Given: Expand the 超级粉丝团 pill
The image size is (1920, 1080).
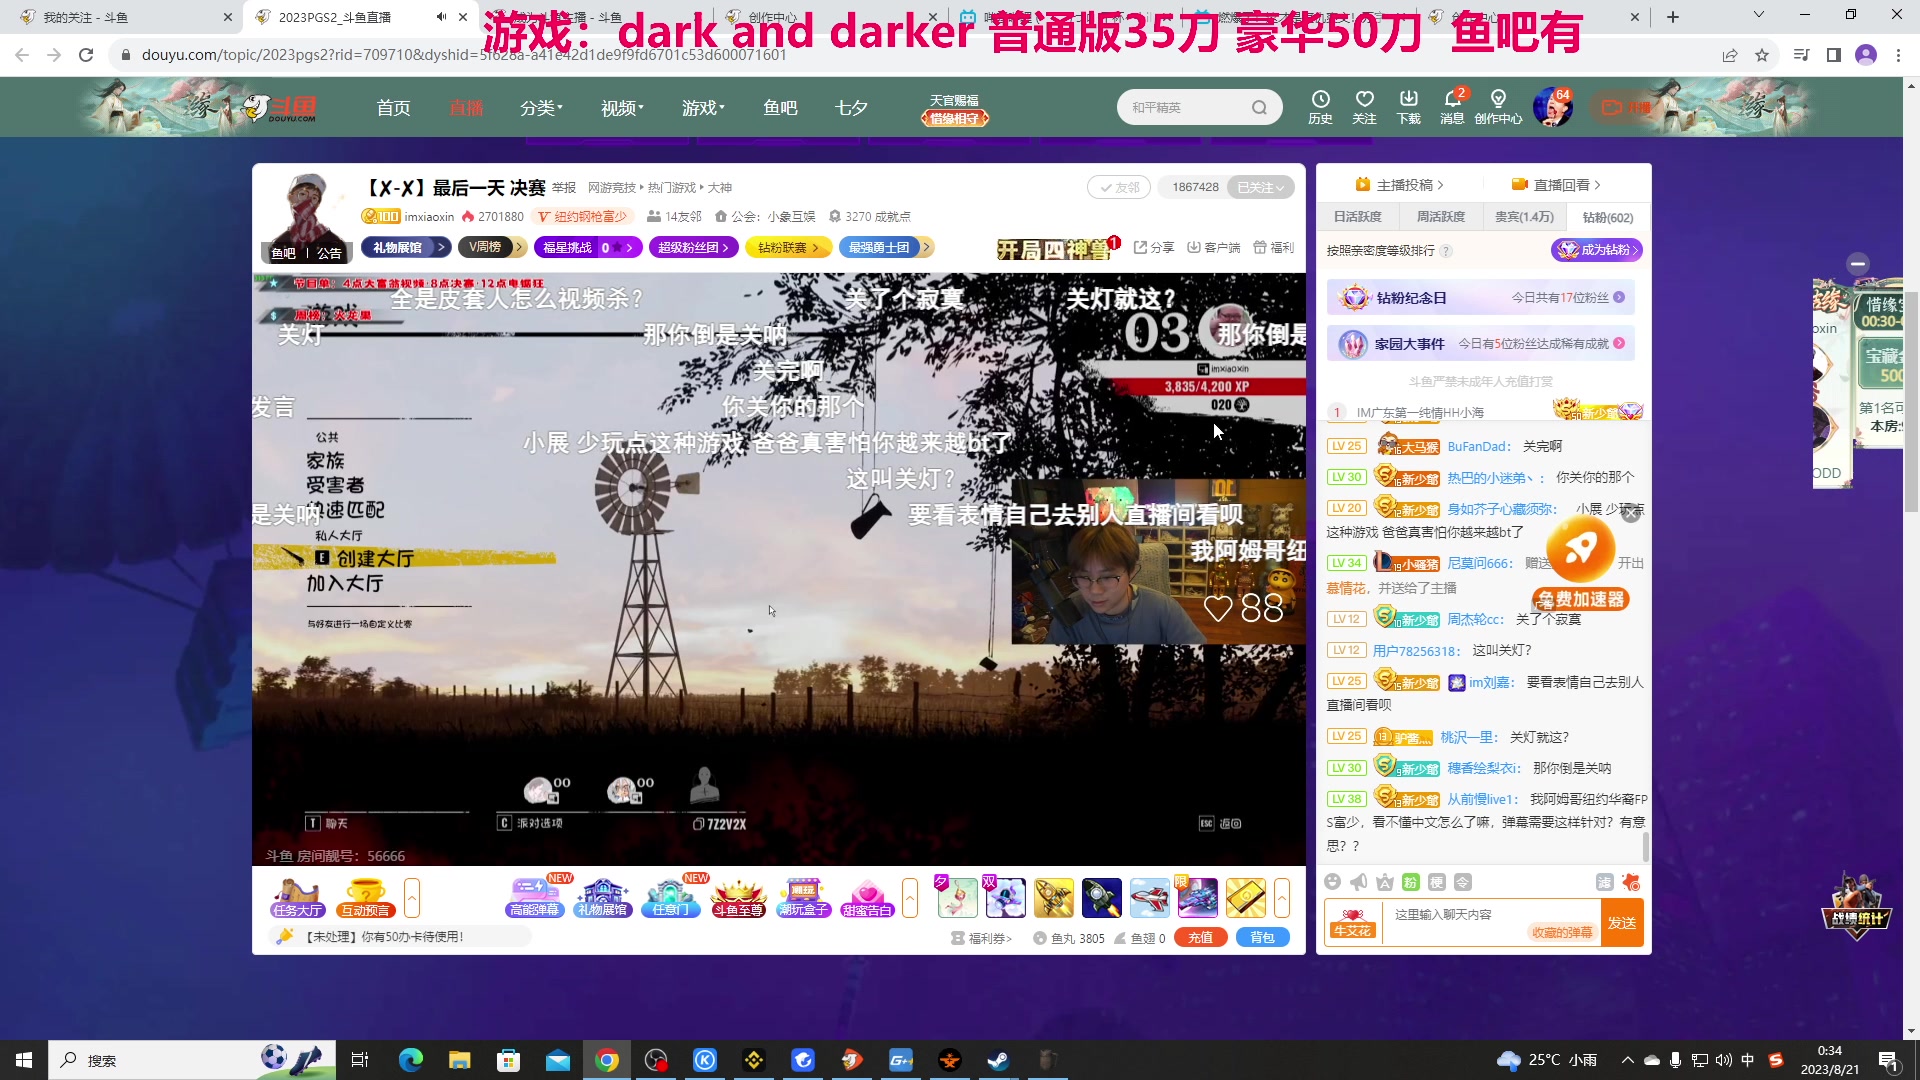Looking at the screenshot, I should tap(693, 247).
